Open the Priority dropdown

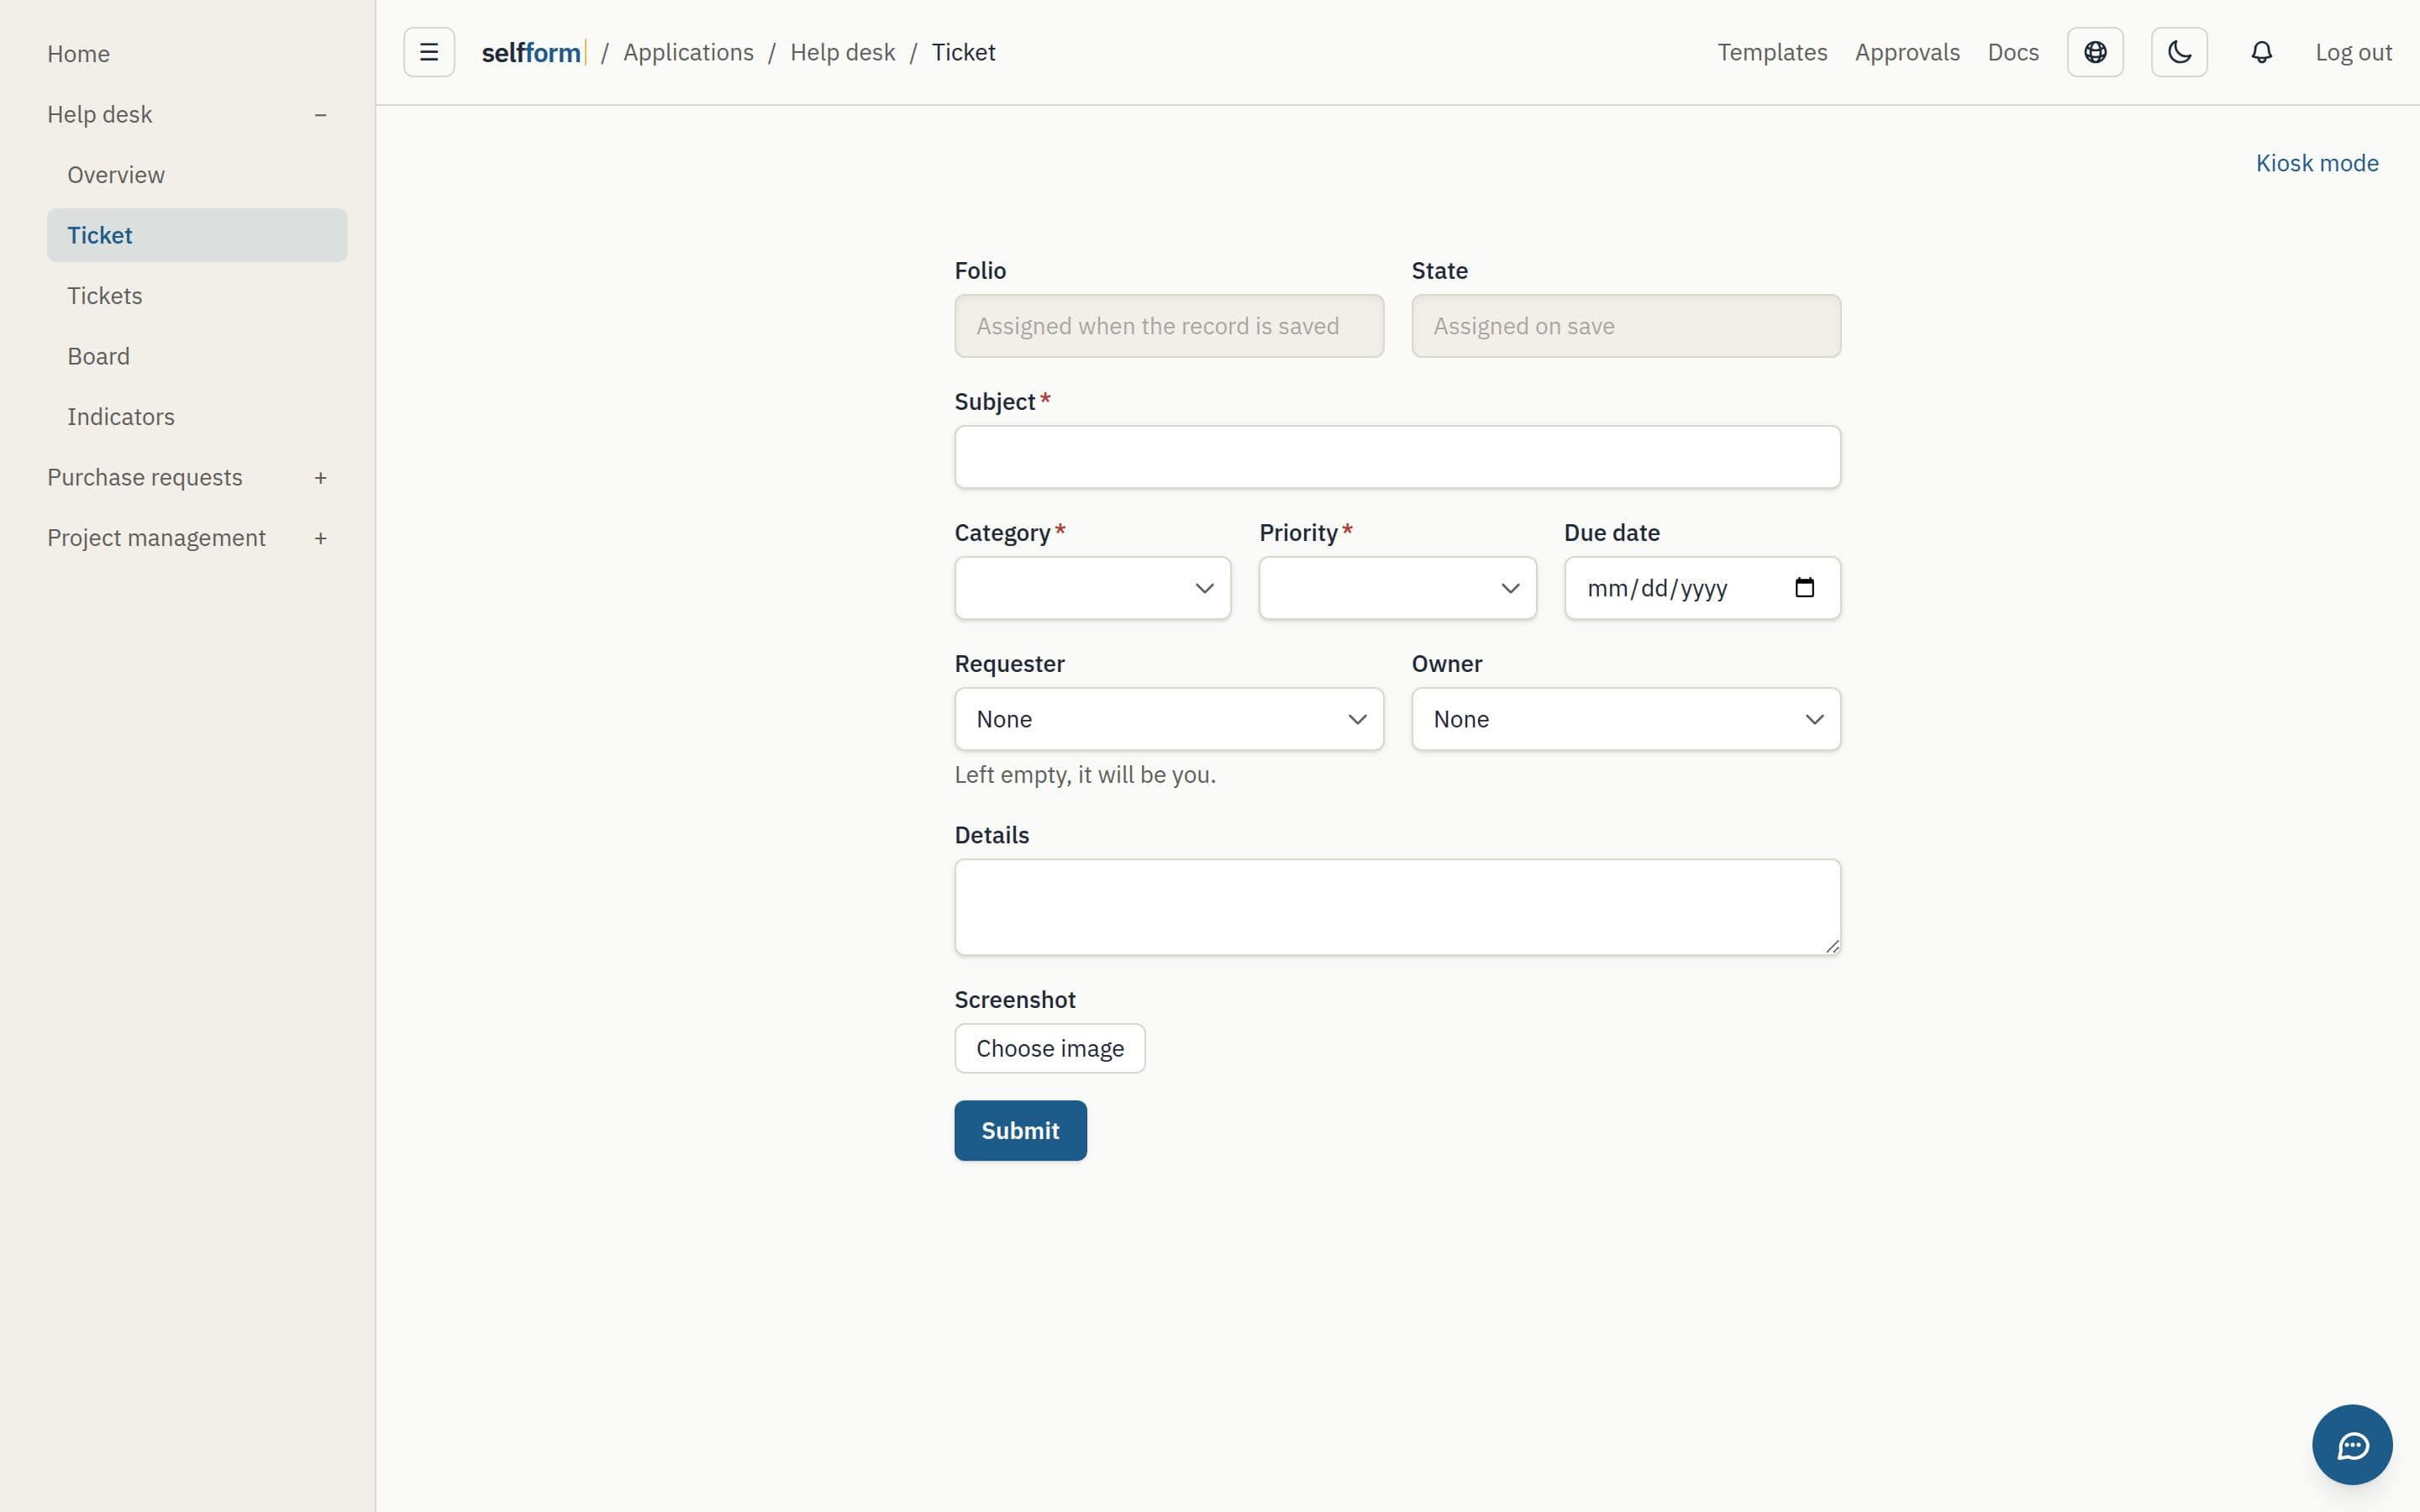(1397, 588)
